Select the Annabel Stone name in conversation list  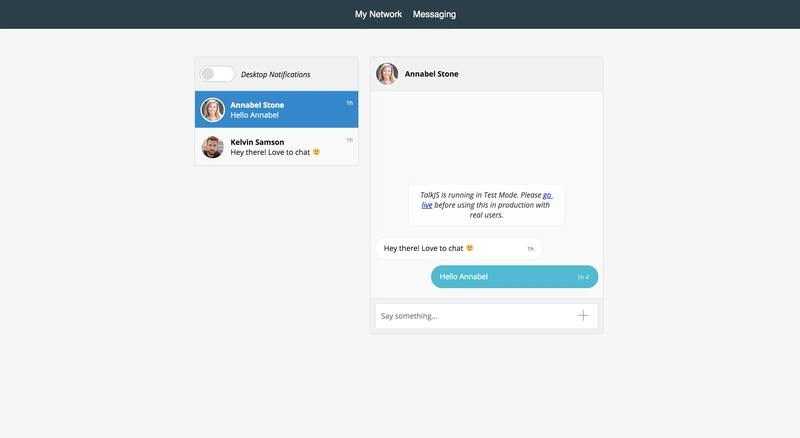(x=257, y=105)
